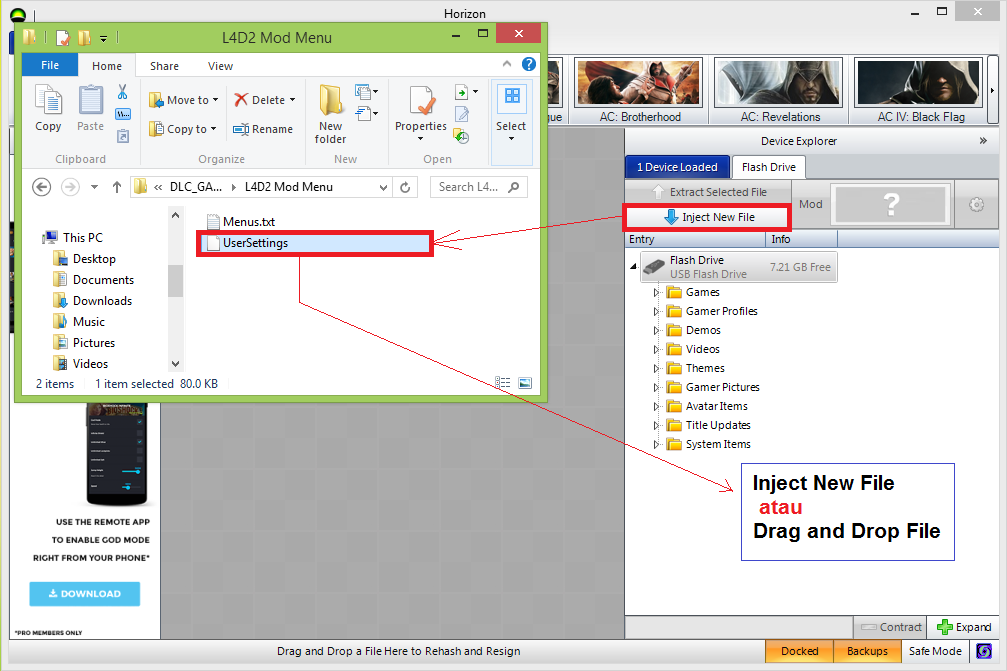Select Downloads in navigation pane
Image resolution: width=1007 pixels, height=671 pixels.
tap(93, 301)
